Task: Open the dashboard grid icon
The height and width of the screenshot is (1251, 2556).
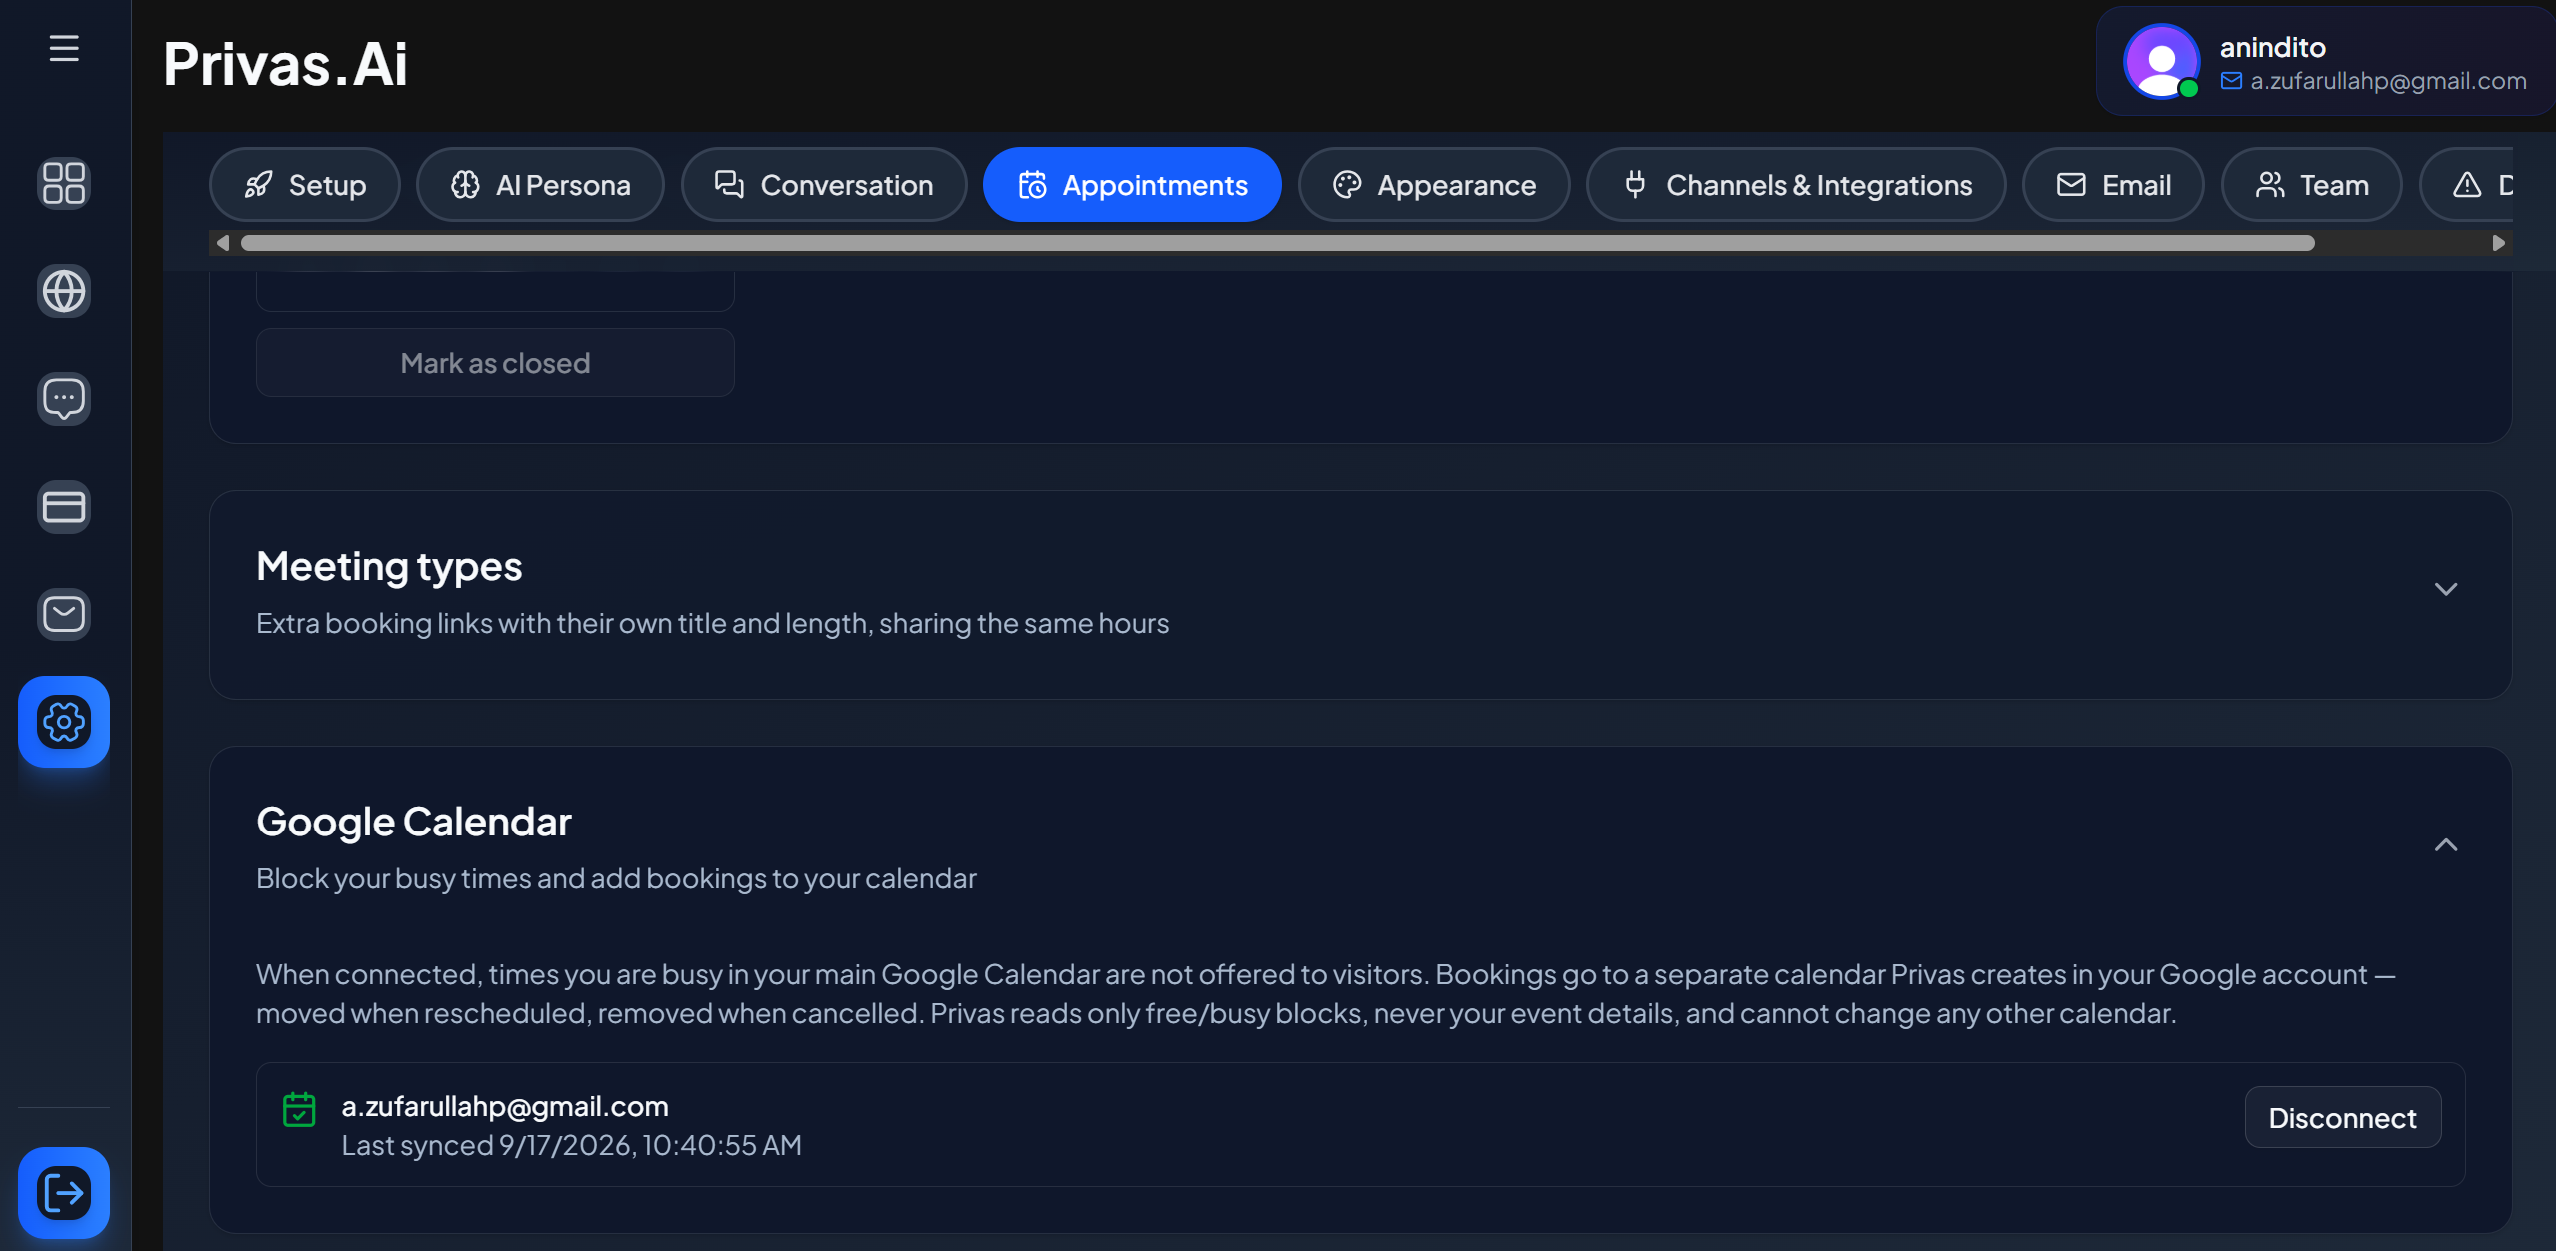Action: click(x=64, y=184)
